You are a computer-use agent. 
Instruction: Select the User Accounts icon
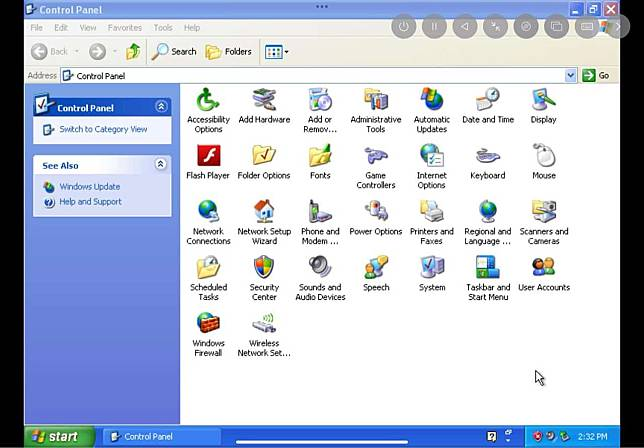(544, 273)
